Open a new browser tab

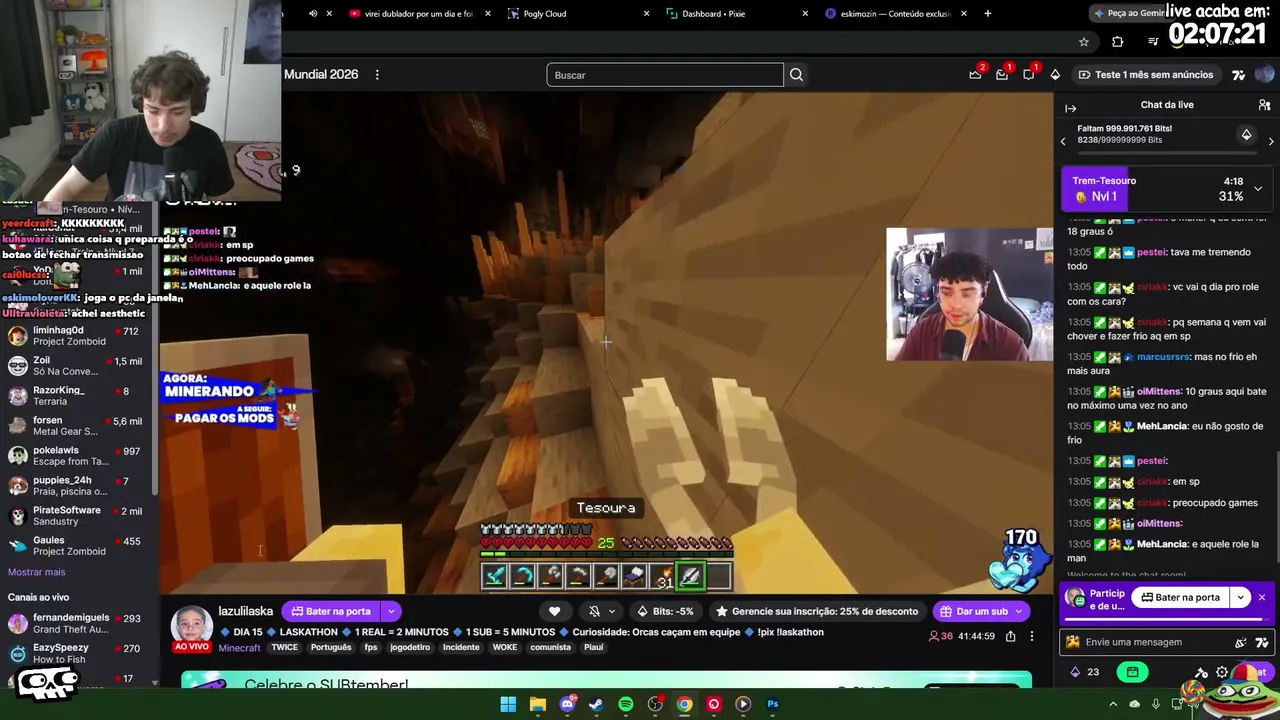(x=988, y=14)
